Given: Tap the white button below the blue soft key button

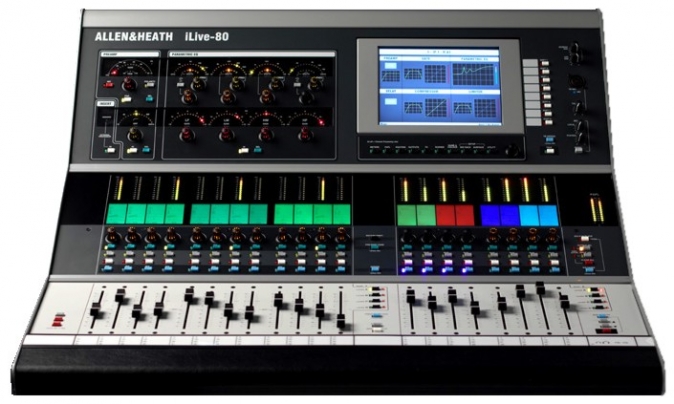Looking at the screenshot, I should (548, 150).
